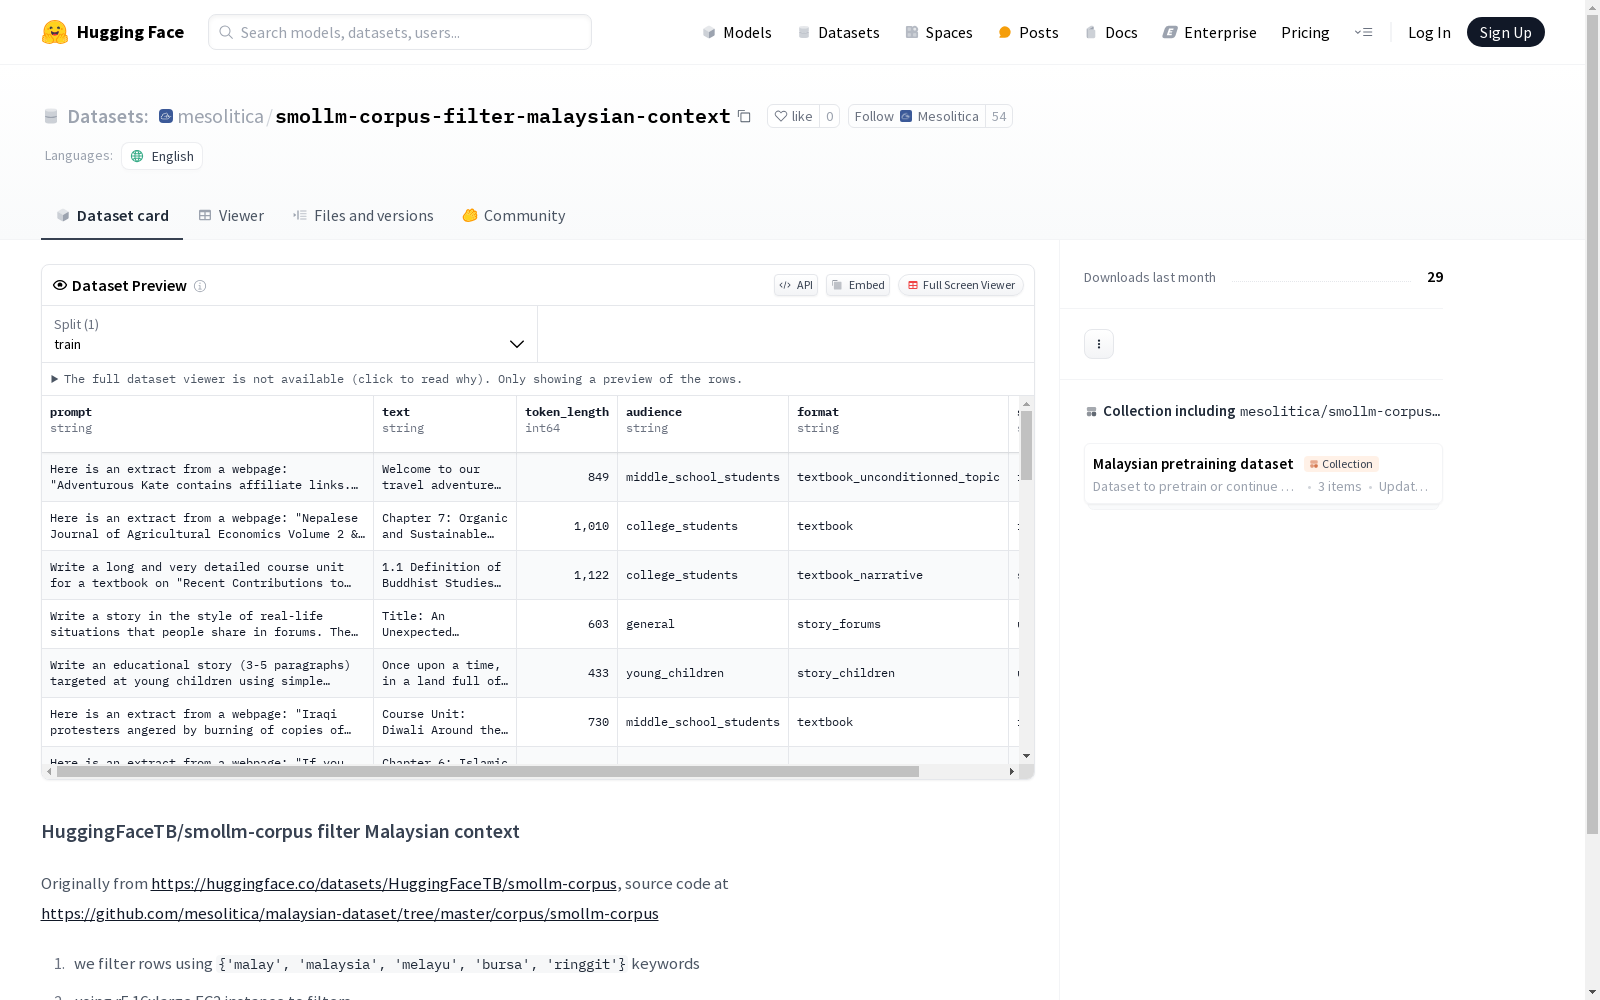Copy the dataset name with the copy icon
Viewport: 1600px width, 1000px height.
tap(744, 116)
